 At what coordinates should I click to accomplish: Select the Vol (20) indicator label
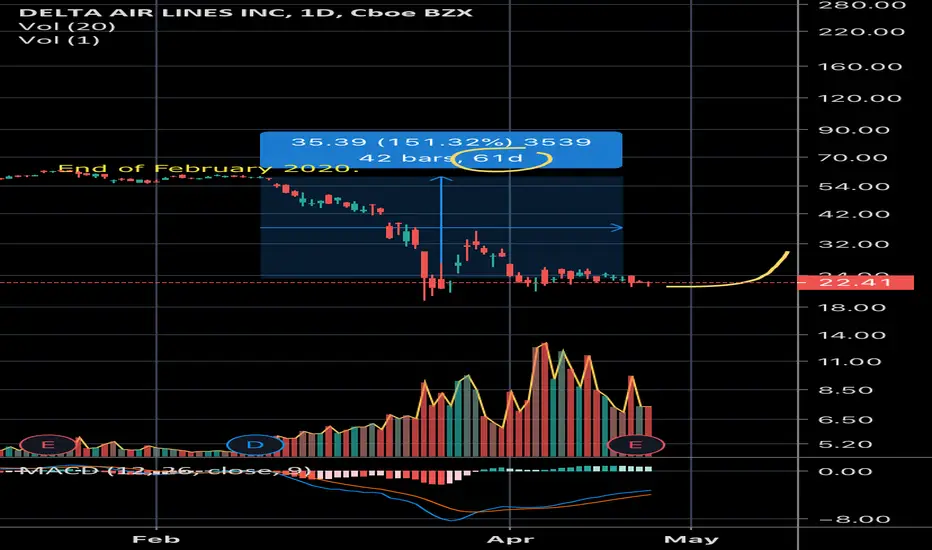click(x=67, y=26)
